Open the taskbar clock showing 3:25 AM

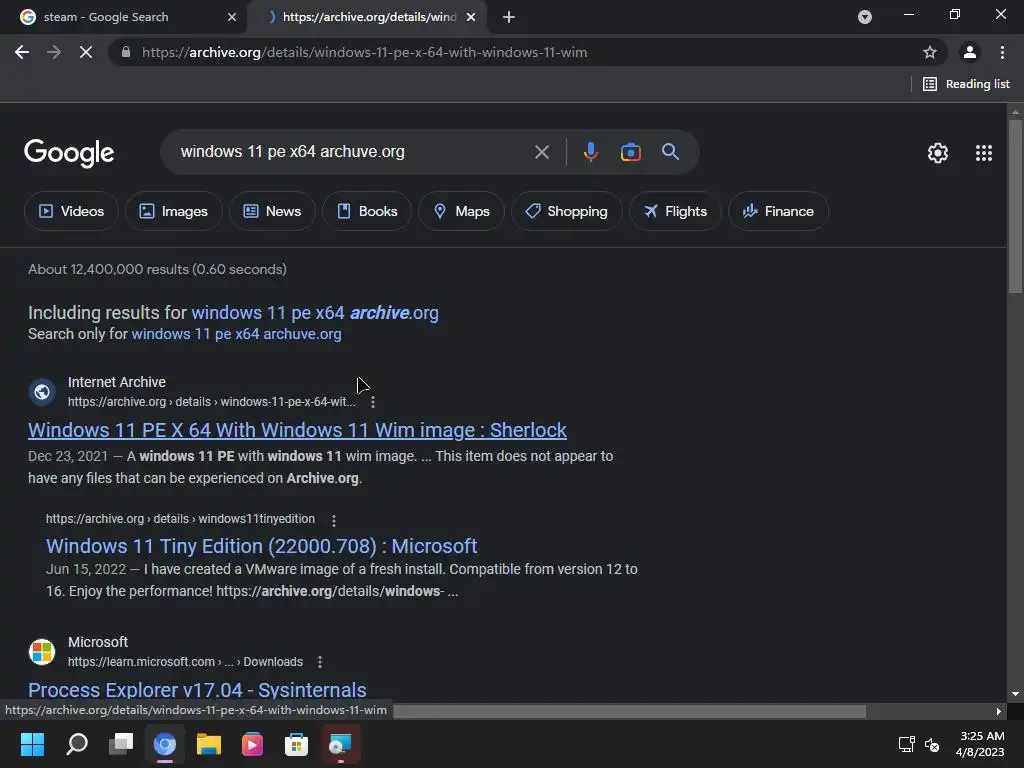click(x=980, y=744)
